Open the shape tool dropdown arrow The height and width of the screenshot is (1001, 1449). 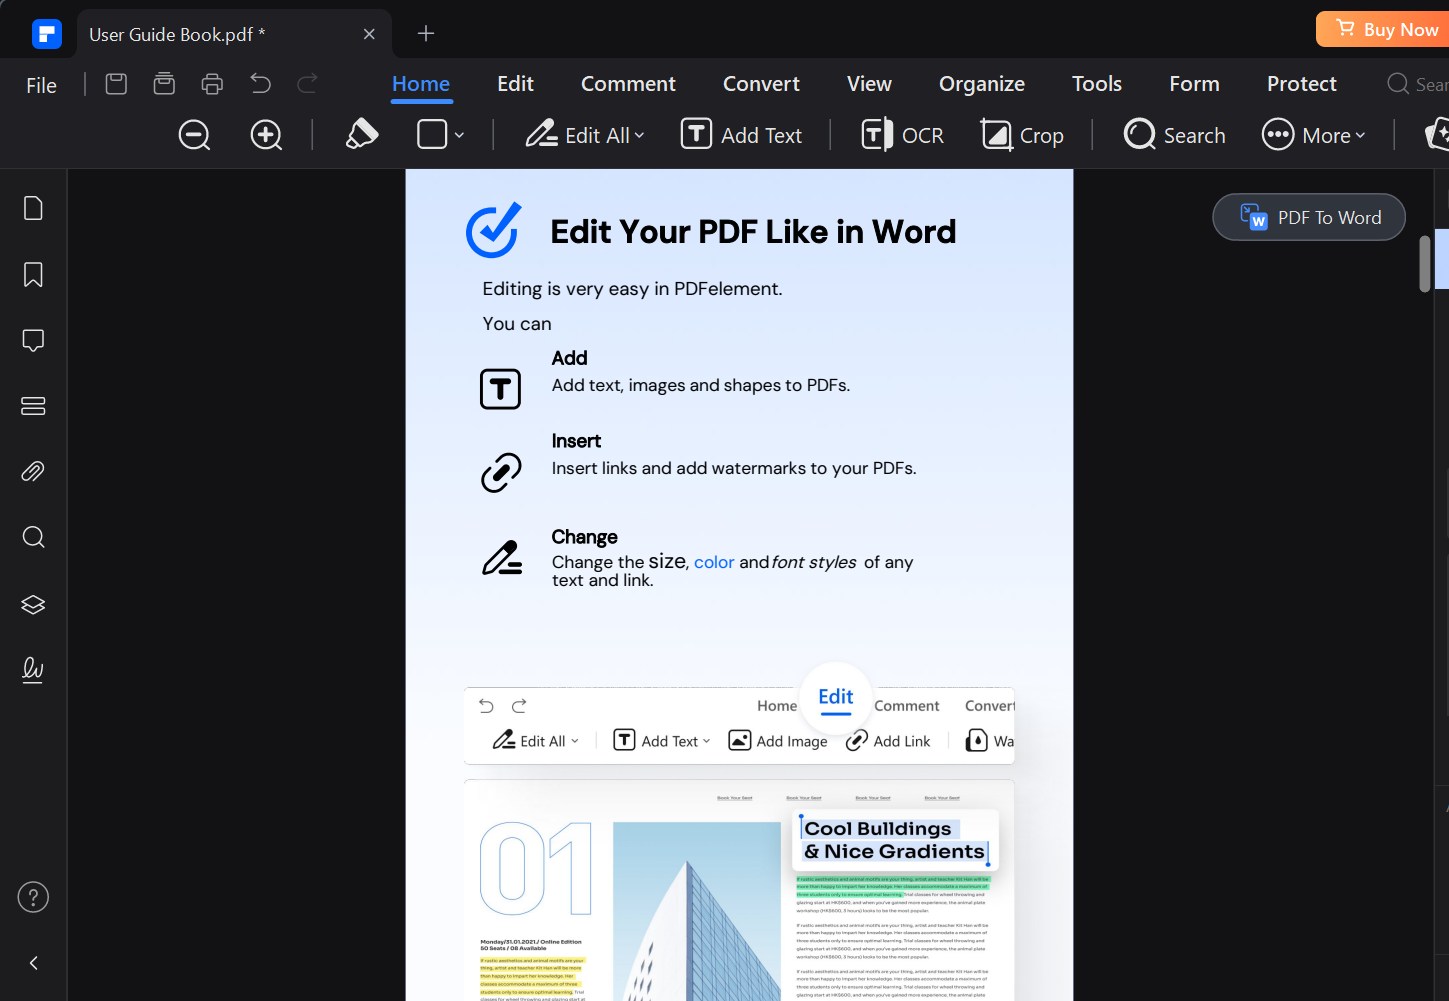coord(459,135)
